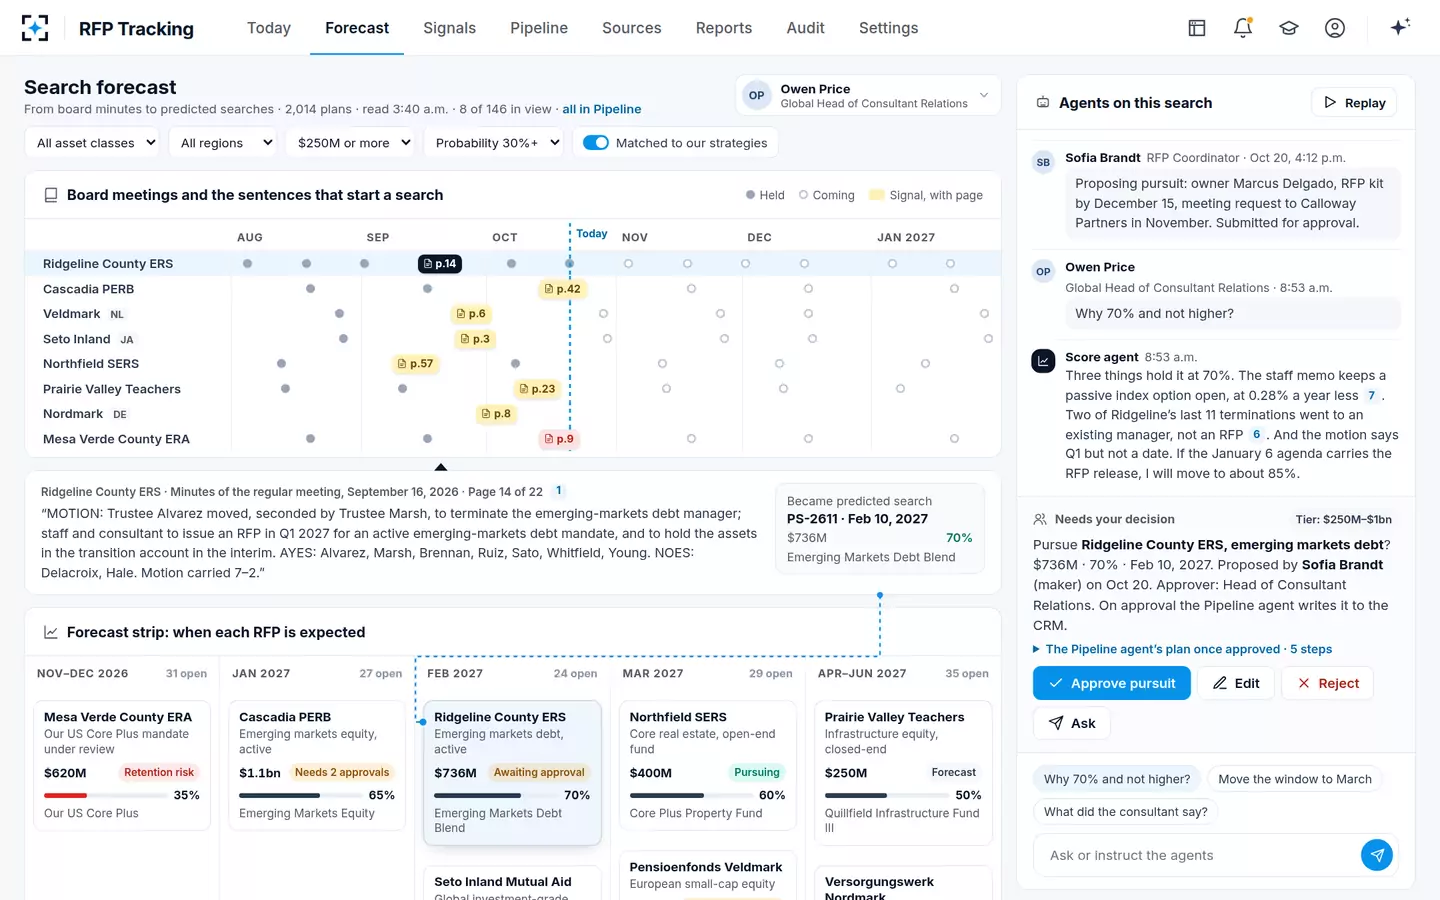Open the Audit tab
1440x900 pixels.
pyautogui.click(x=805, y=28)
